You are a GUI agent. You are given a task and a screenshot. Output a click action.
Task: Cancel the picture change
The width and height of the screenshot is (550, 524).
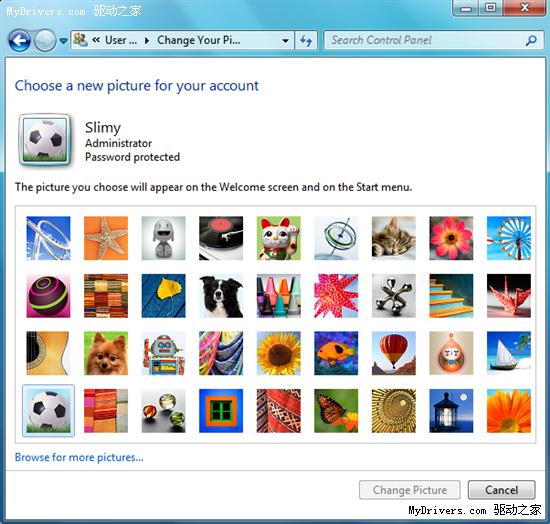click(x=502, y=490)
